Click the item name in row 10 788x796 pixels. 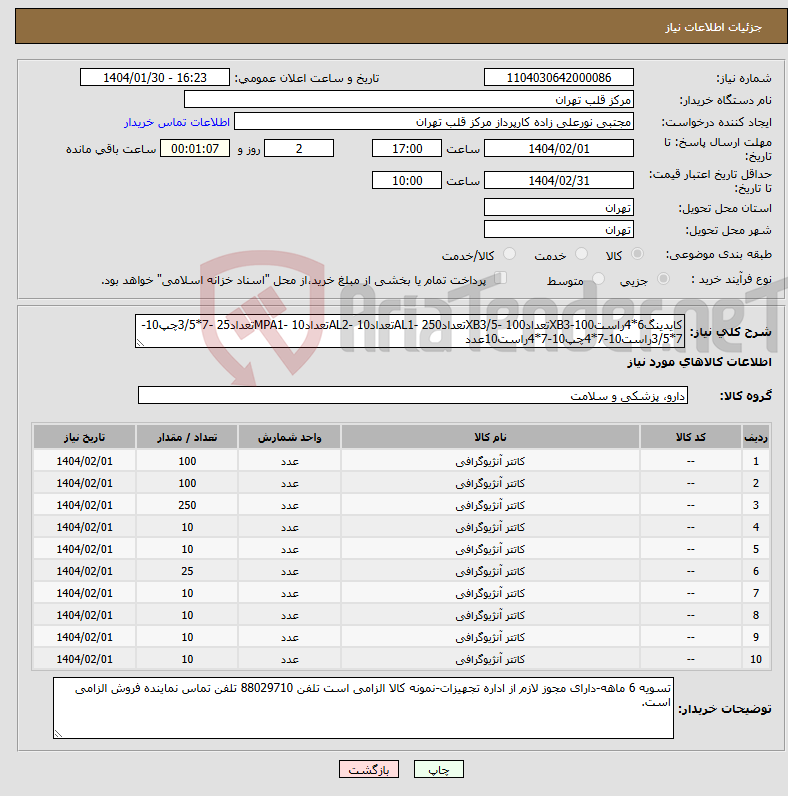pos(490,659)
